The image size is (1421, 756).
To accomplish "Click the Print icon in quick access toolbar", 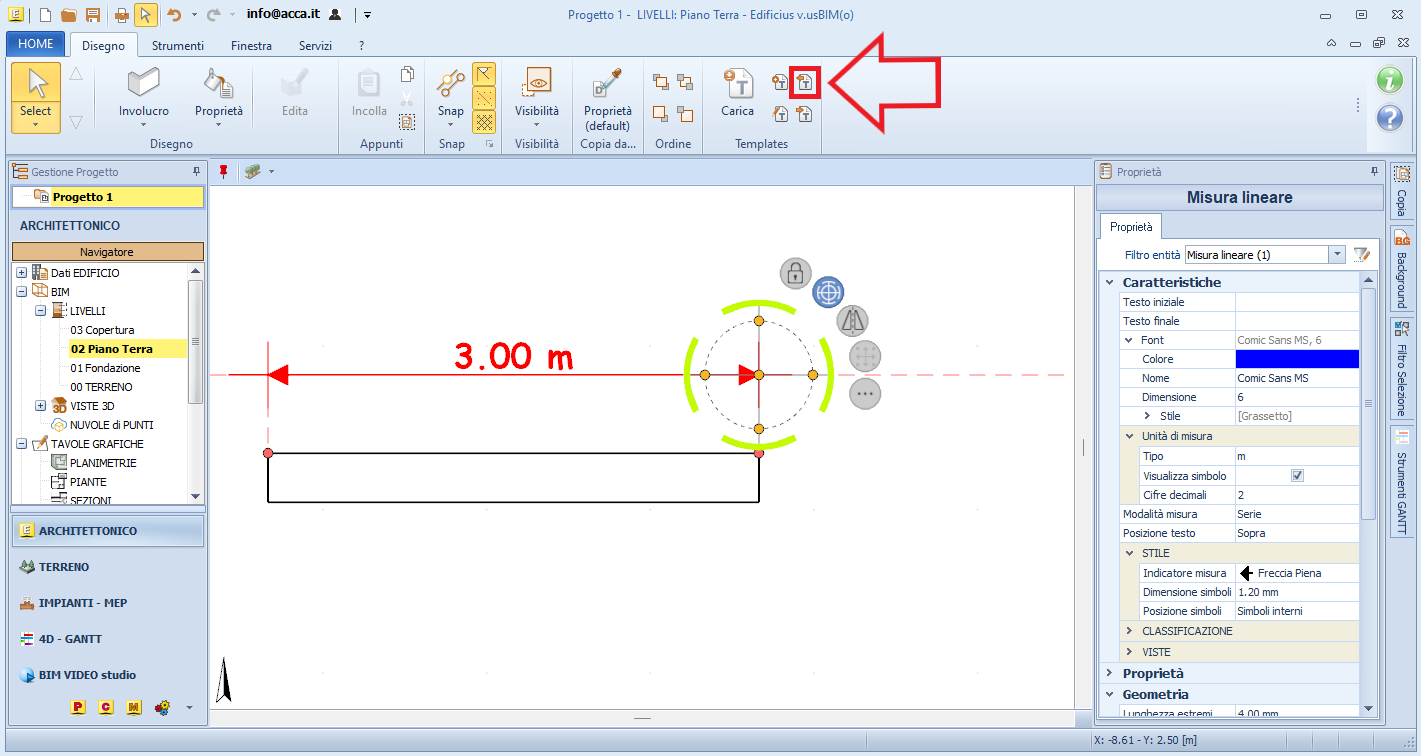I will tap(121, 15).
